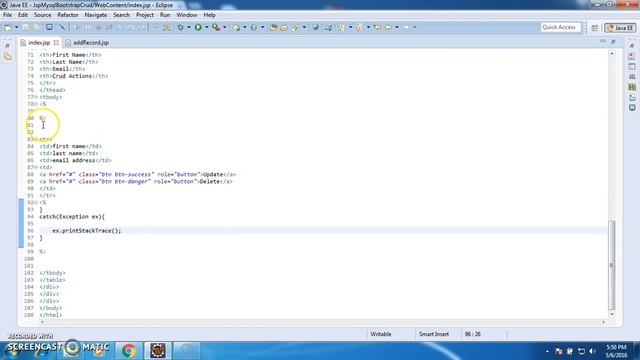This screenshot has height=360, width=640.
Task: Open the Search menu
Action: click(121, 15)
